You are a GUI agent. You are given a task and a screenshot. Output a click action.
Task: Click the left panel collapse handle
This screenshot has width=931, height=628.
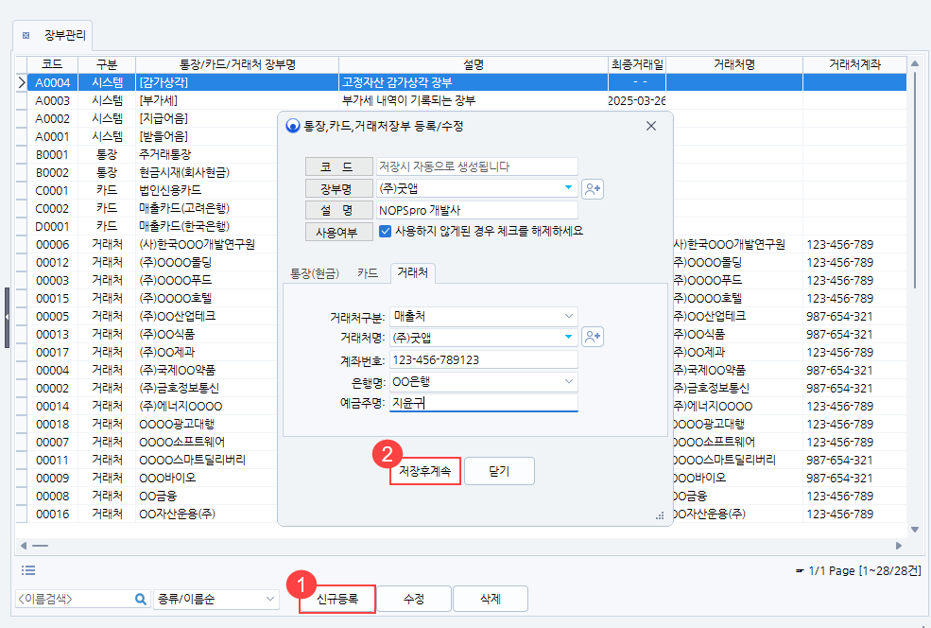pos(6,317)
